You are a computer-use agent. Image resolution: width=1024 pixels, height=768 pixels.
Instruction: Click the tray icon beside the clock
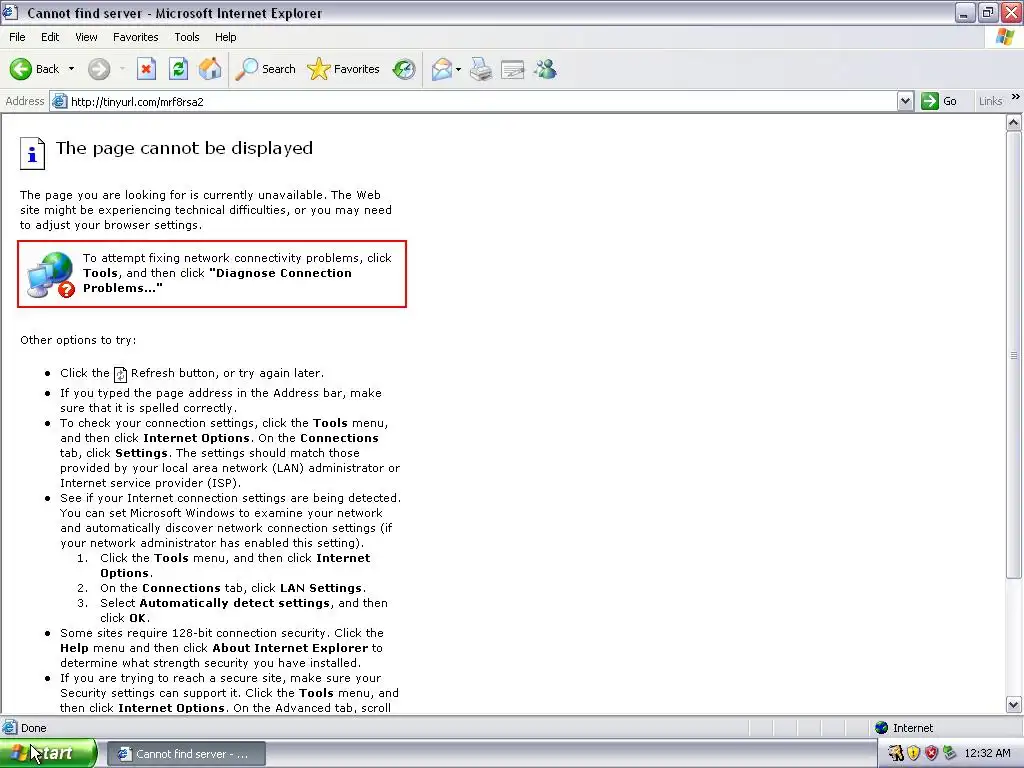tap(950, 754)
